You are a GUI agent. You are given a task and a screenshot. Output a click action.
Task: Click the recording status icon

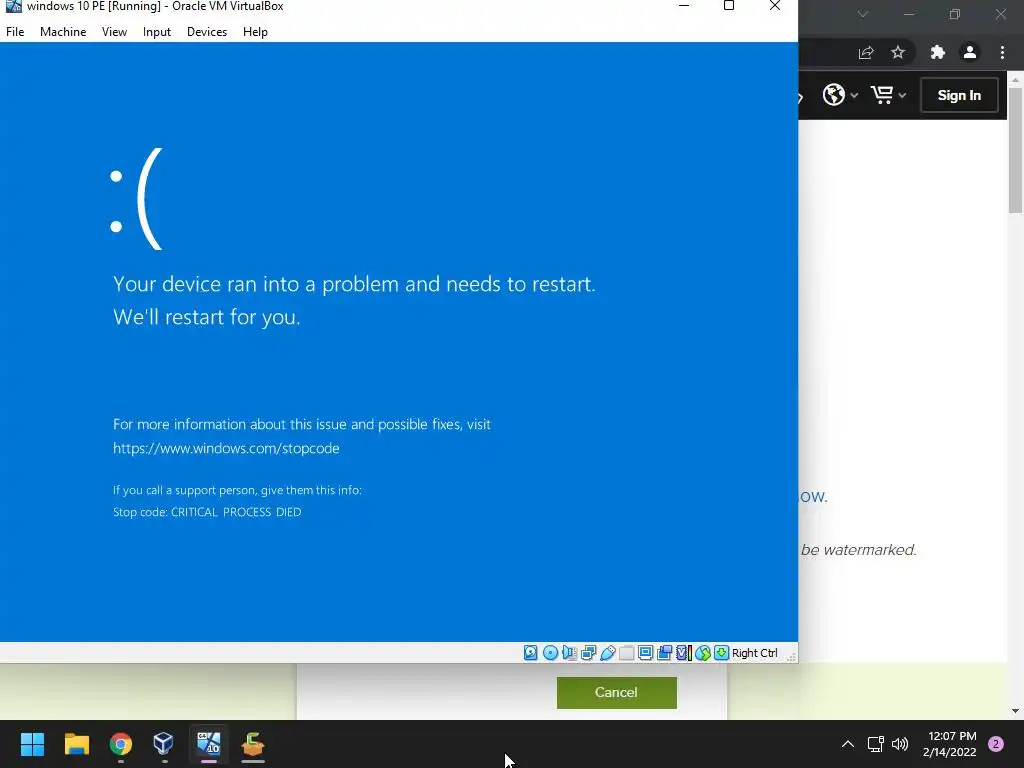point(664,652)
